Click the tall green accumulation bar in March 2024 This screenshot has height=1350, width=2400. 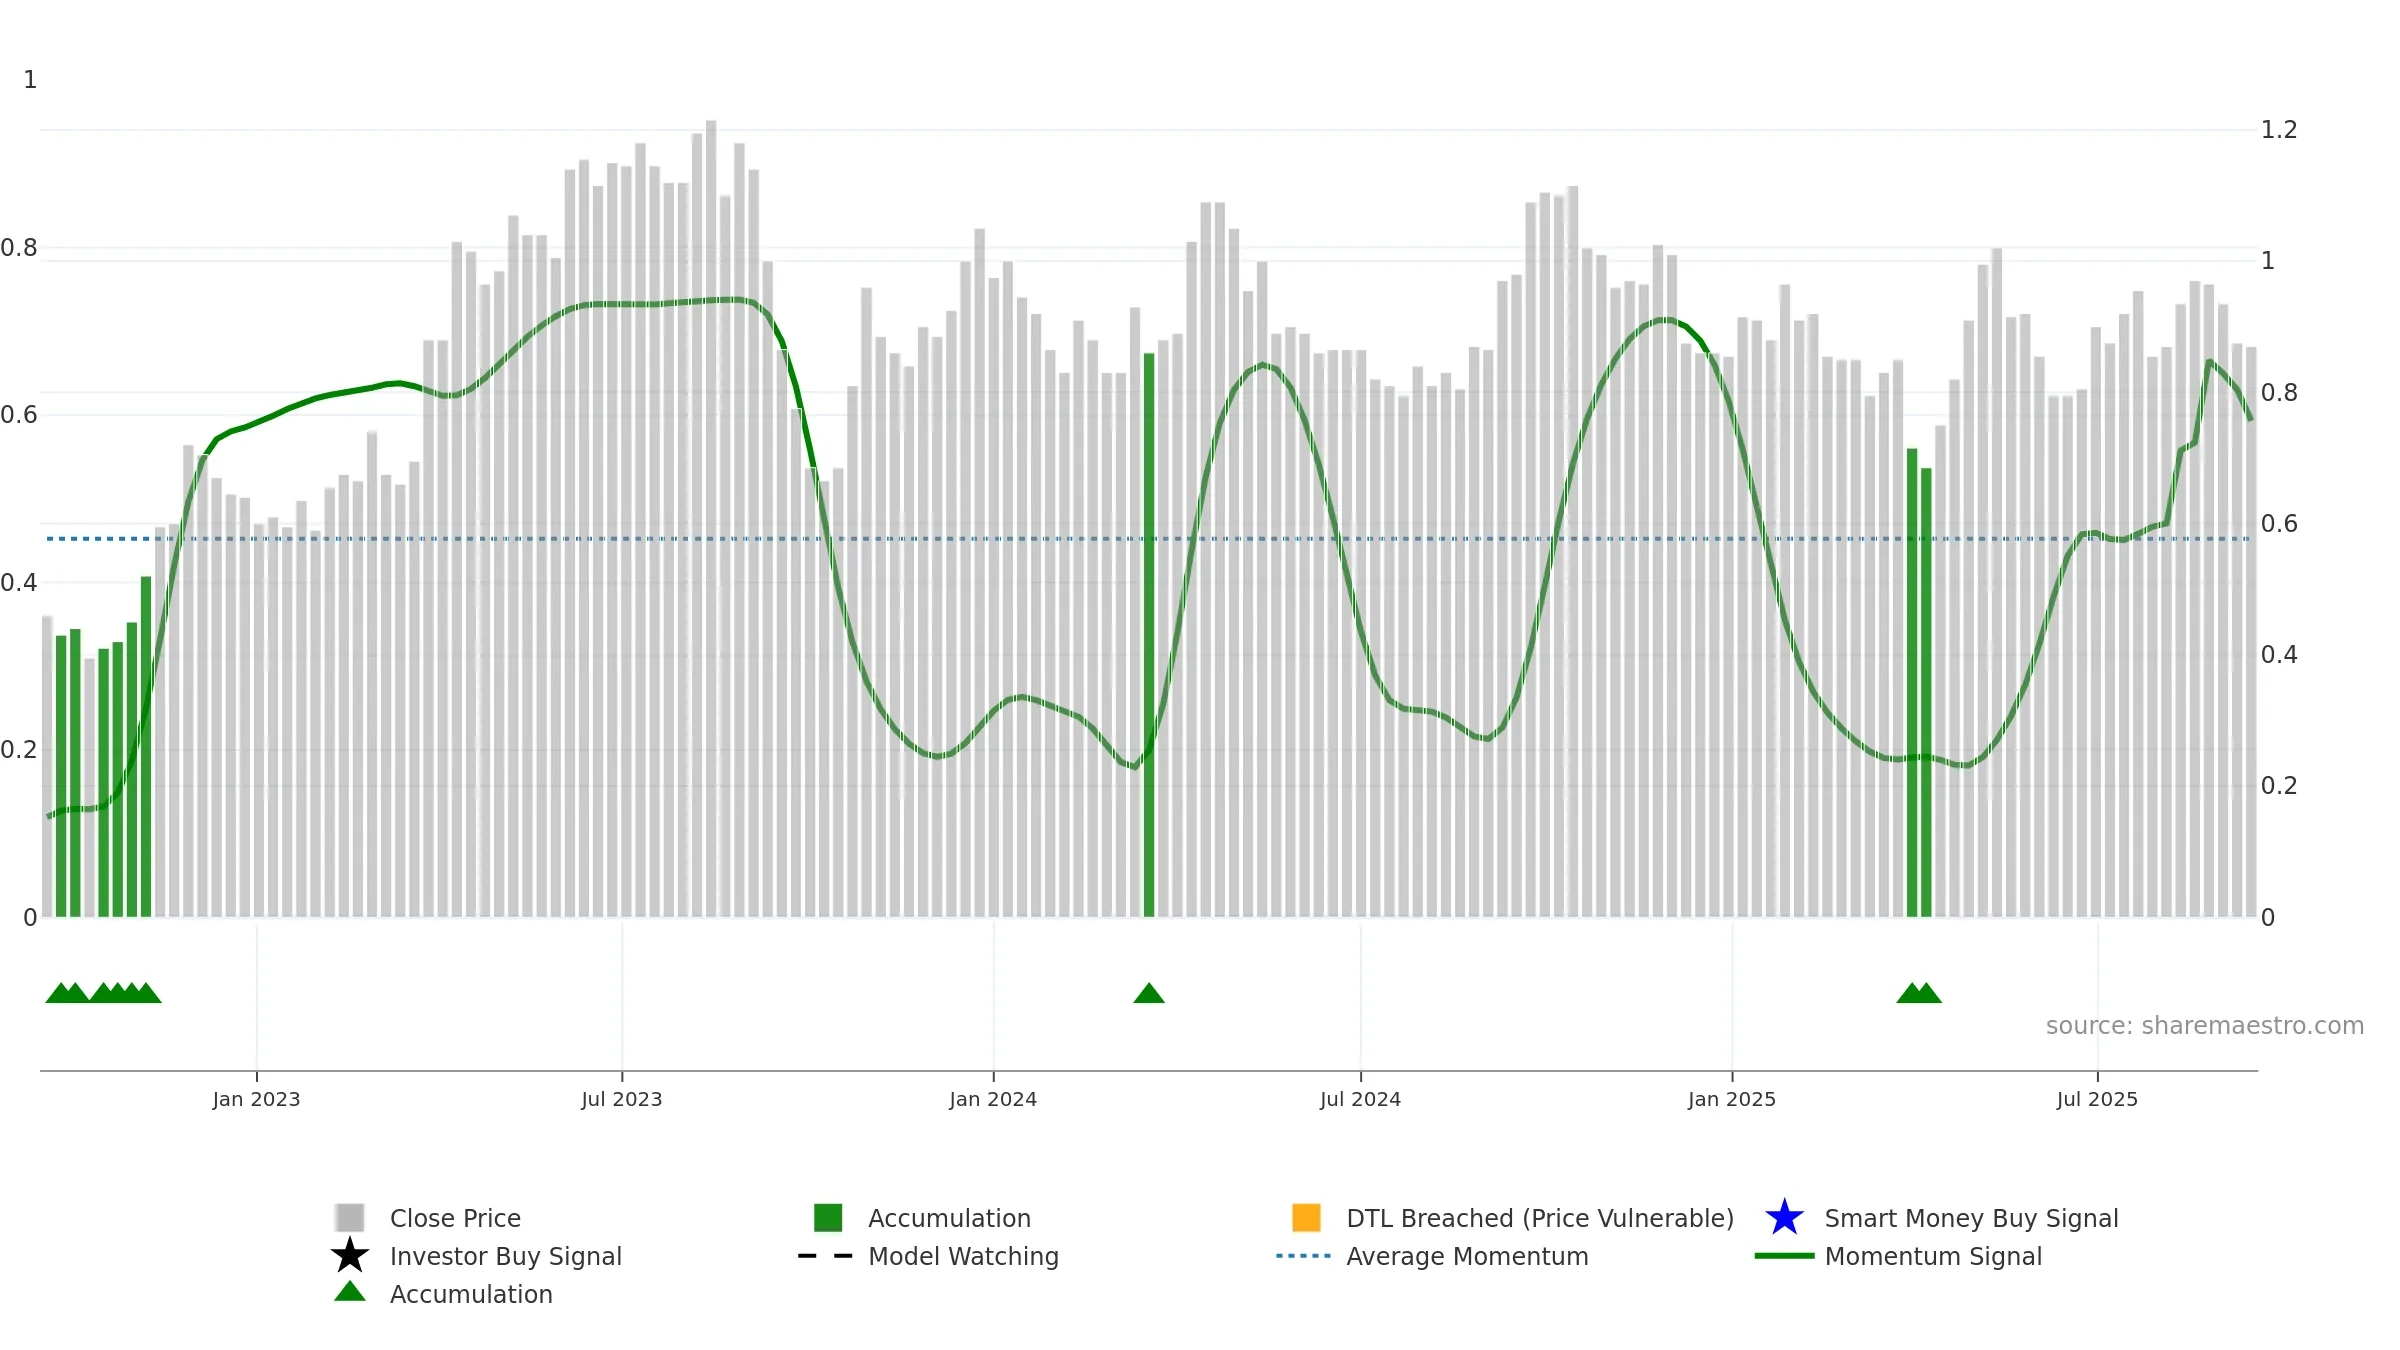pyautogui.click(x=1149, y=635)
